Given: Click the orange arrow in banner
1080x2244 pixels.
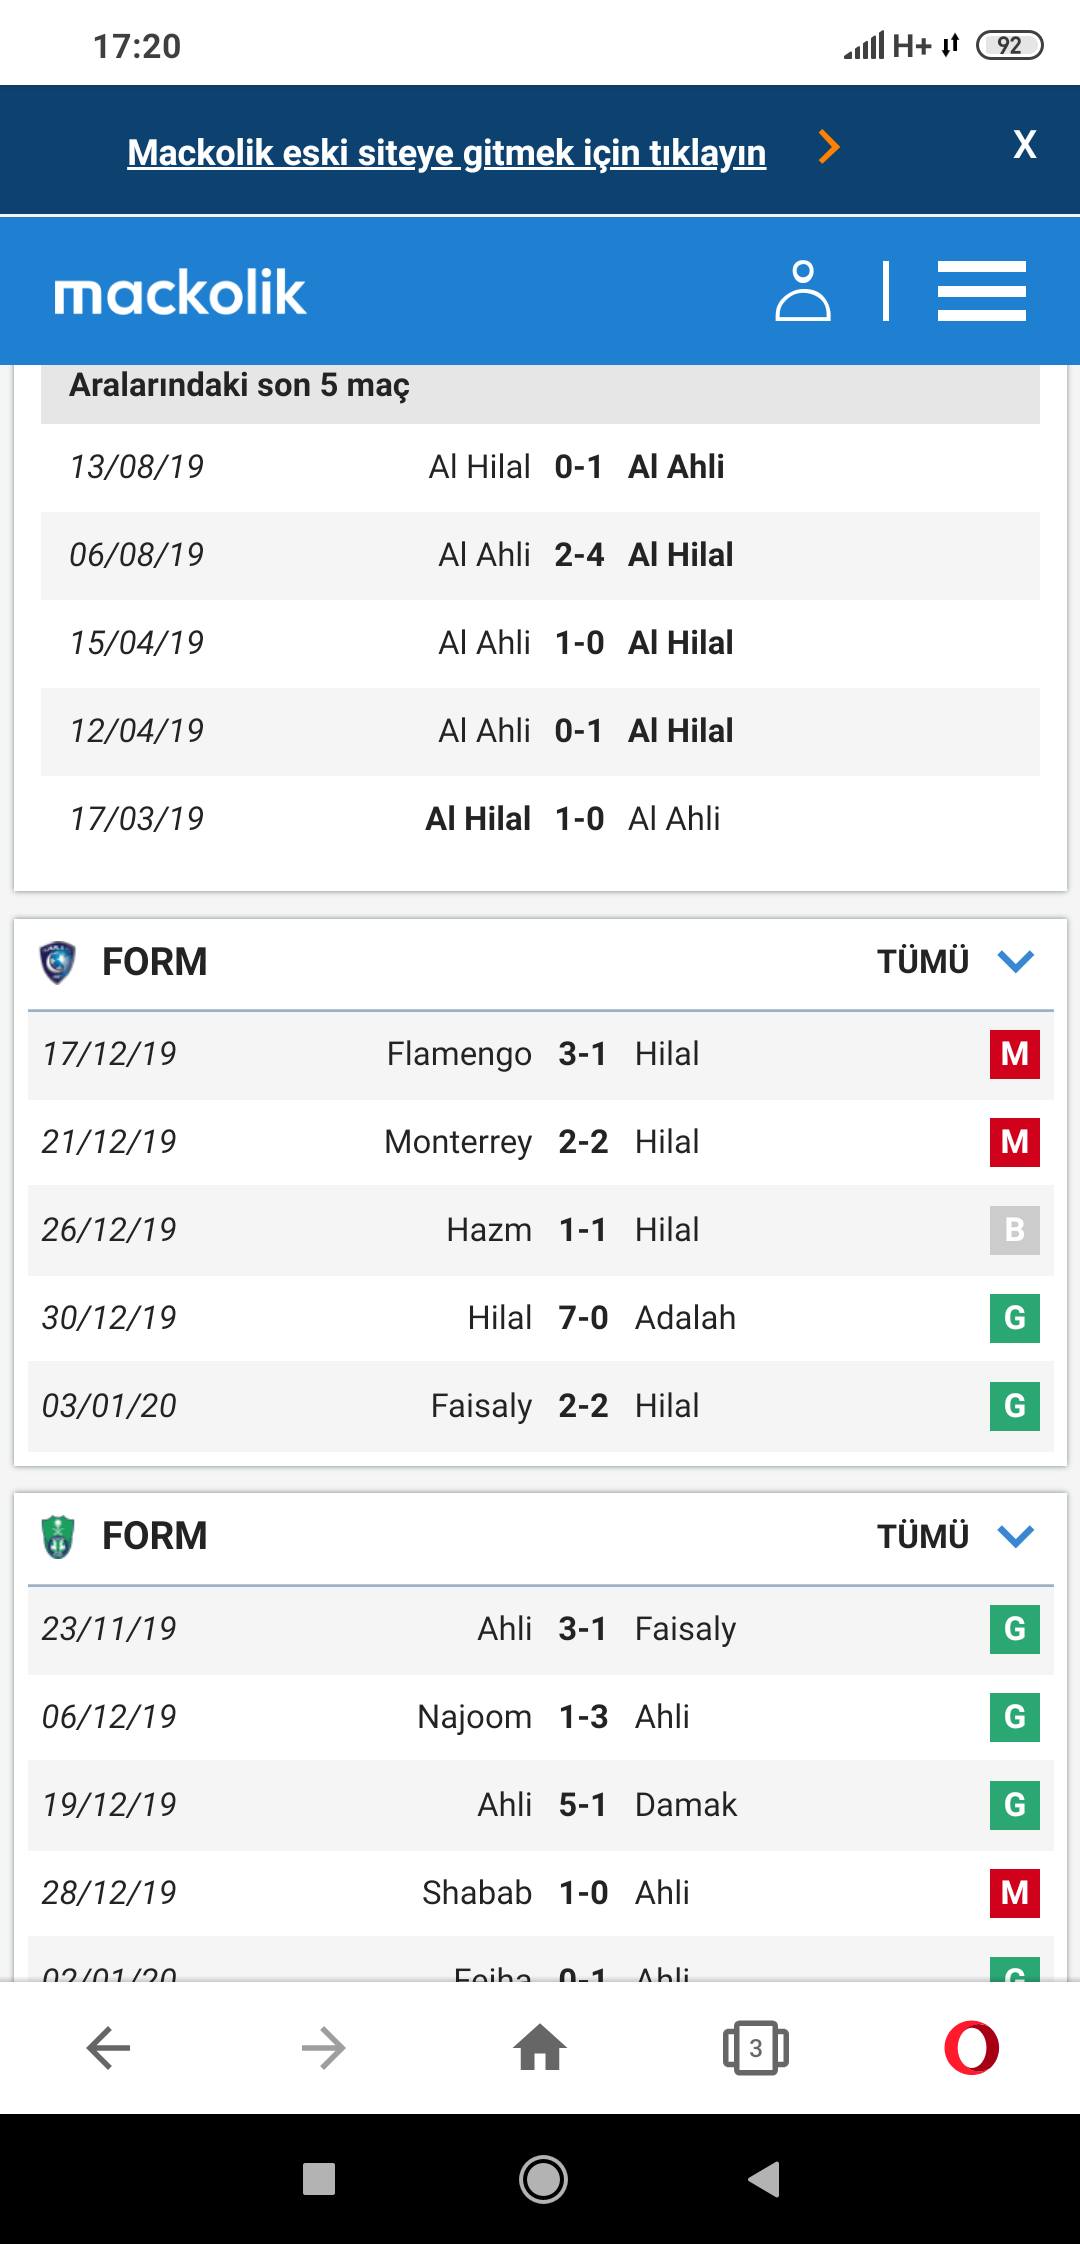Looking at the screenshot, I should [828, 147].
